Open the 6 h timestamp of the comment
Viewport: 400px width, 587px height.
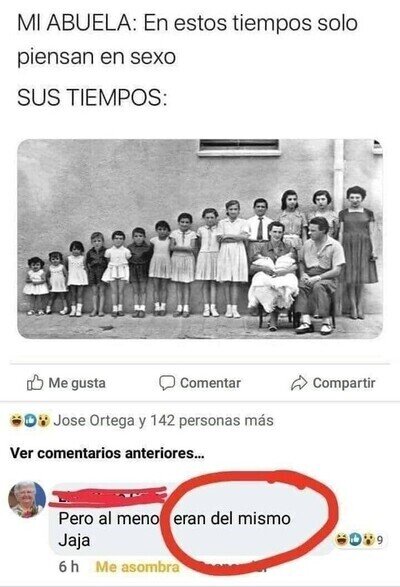coord(69,567)
